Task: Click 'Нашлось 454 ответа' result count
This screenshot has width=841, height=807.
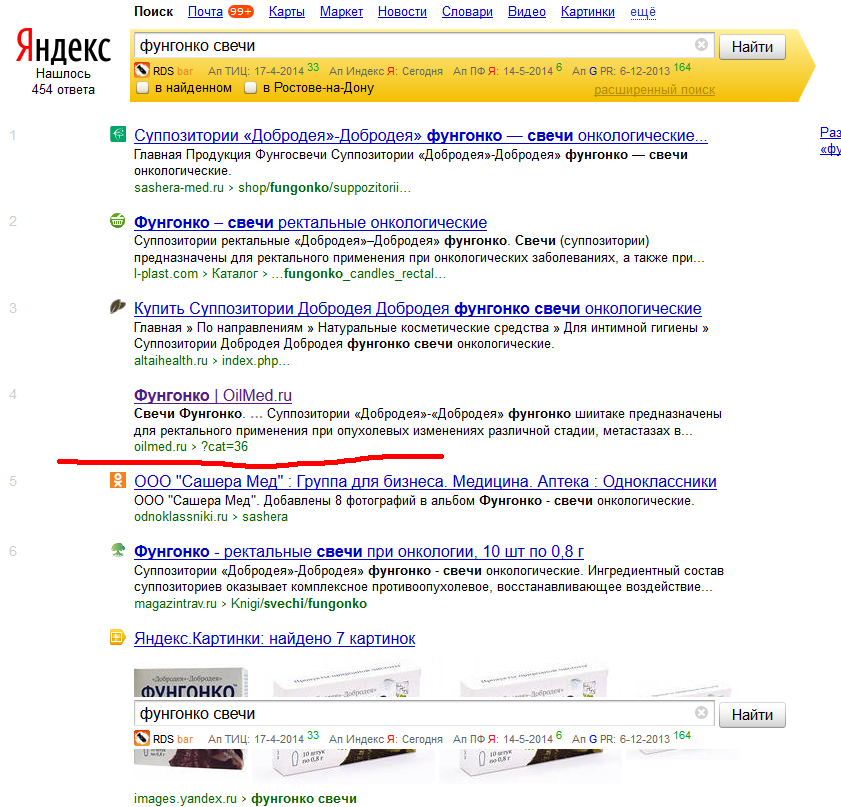Action: tap(63, 82)
